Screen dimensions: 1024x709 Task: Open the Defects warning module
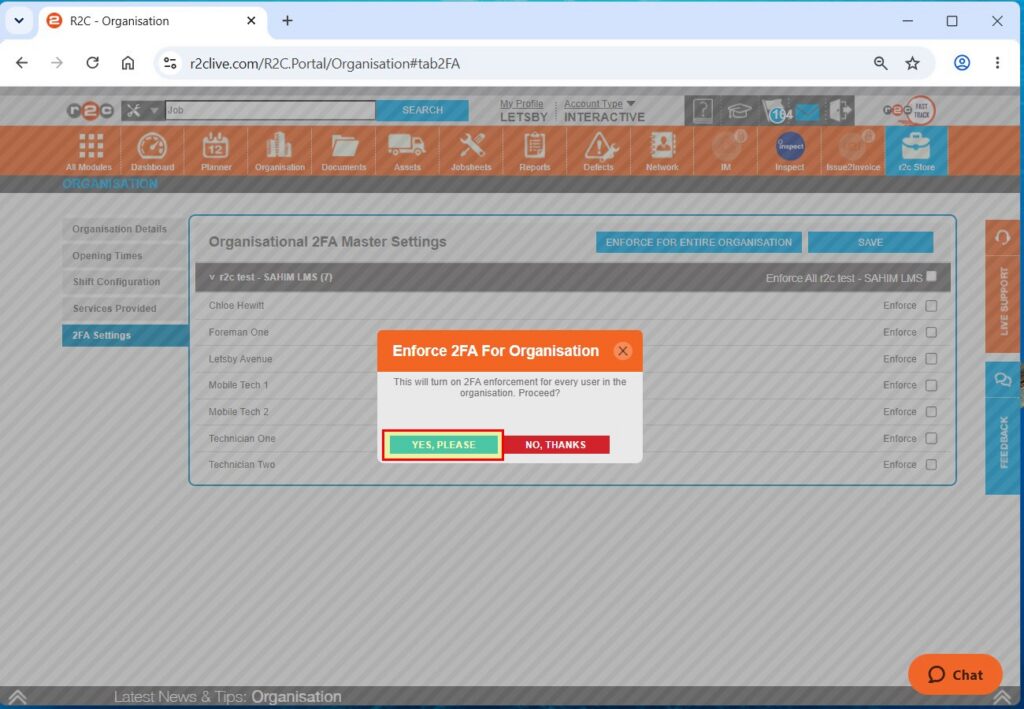coord(598,151)
